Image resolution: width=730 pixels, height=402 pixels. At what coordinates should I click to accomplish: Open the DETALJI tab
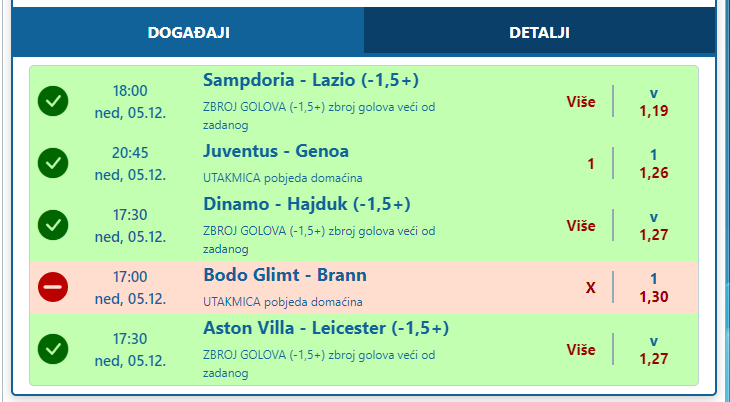coord(539,32)
